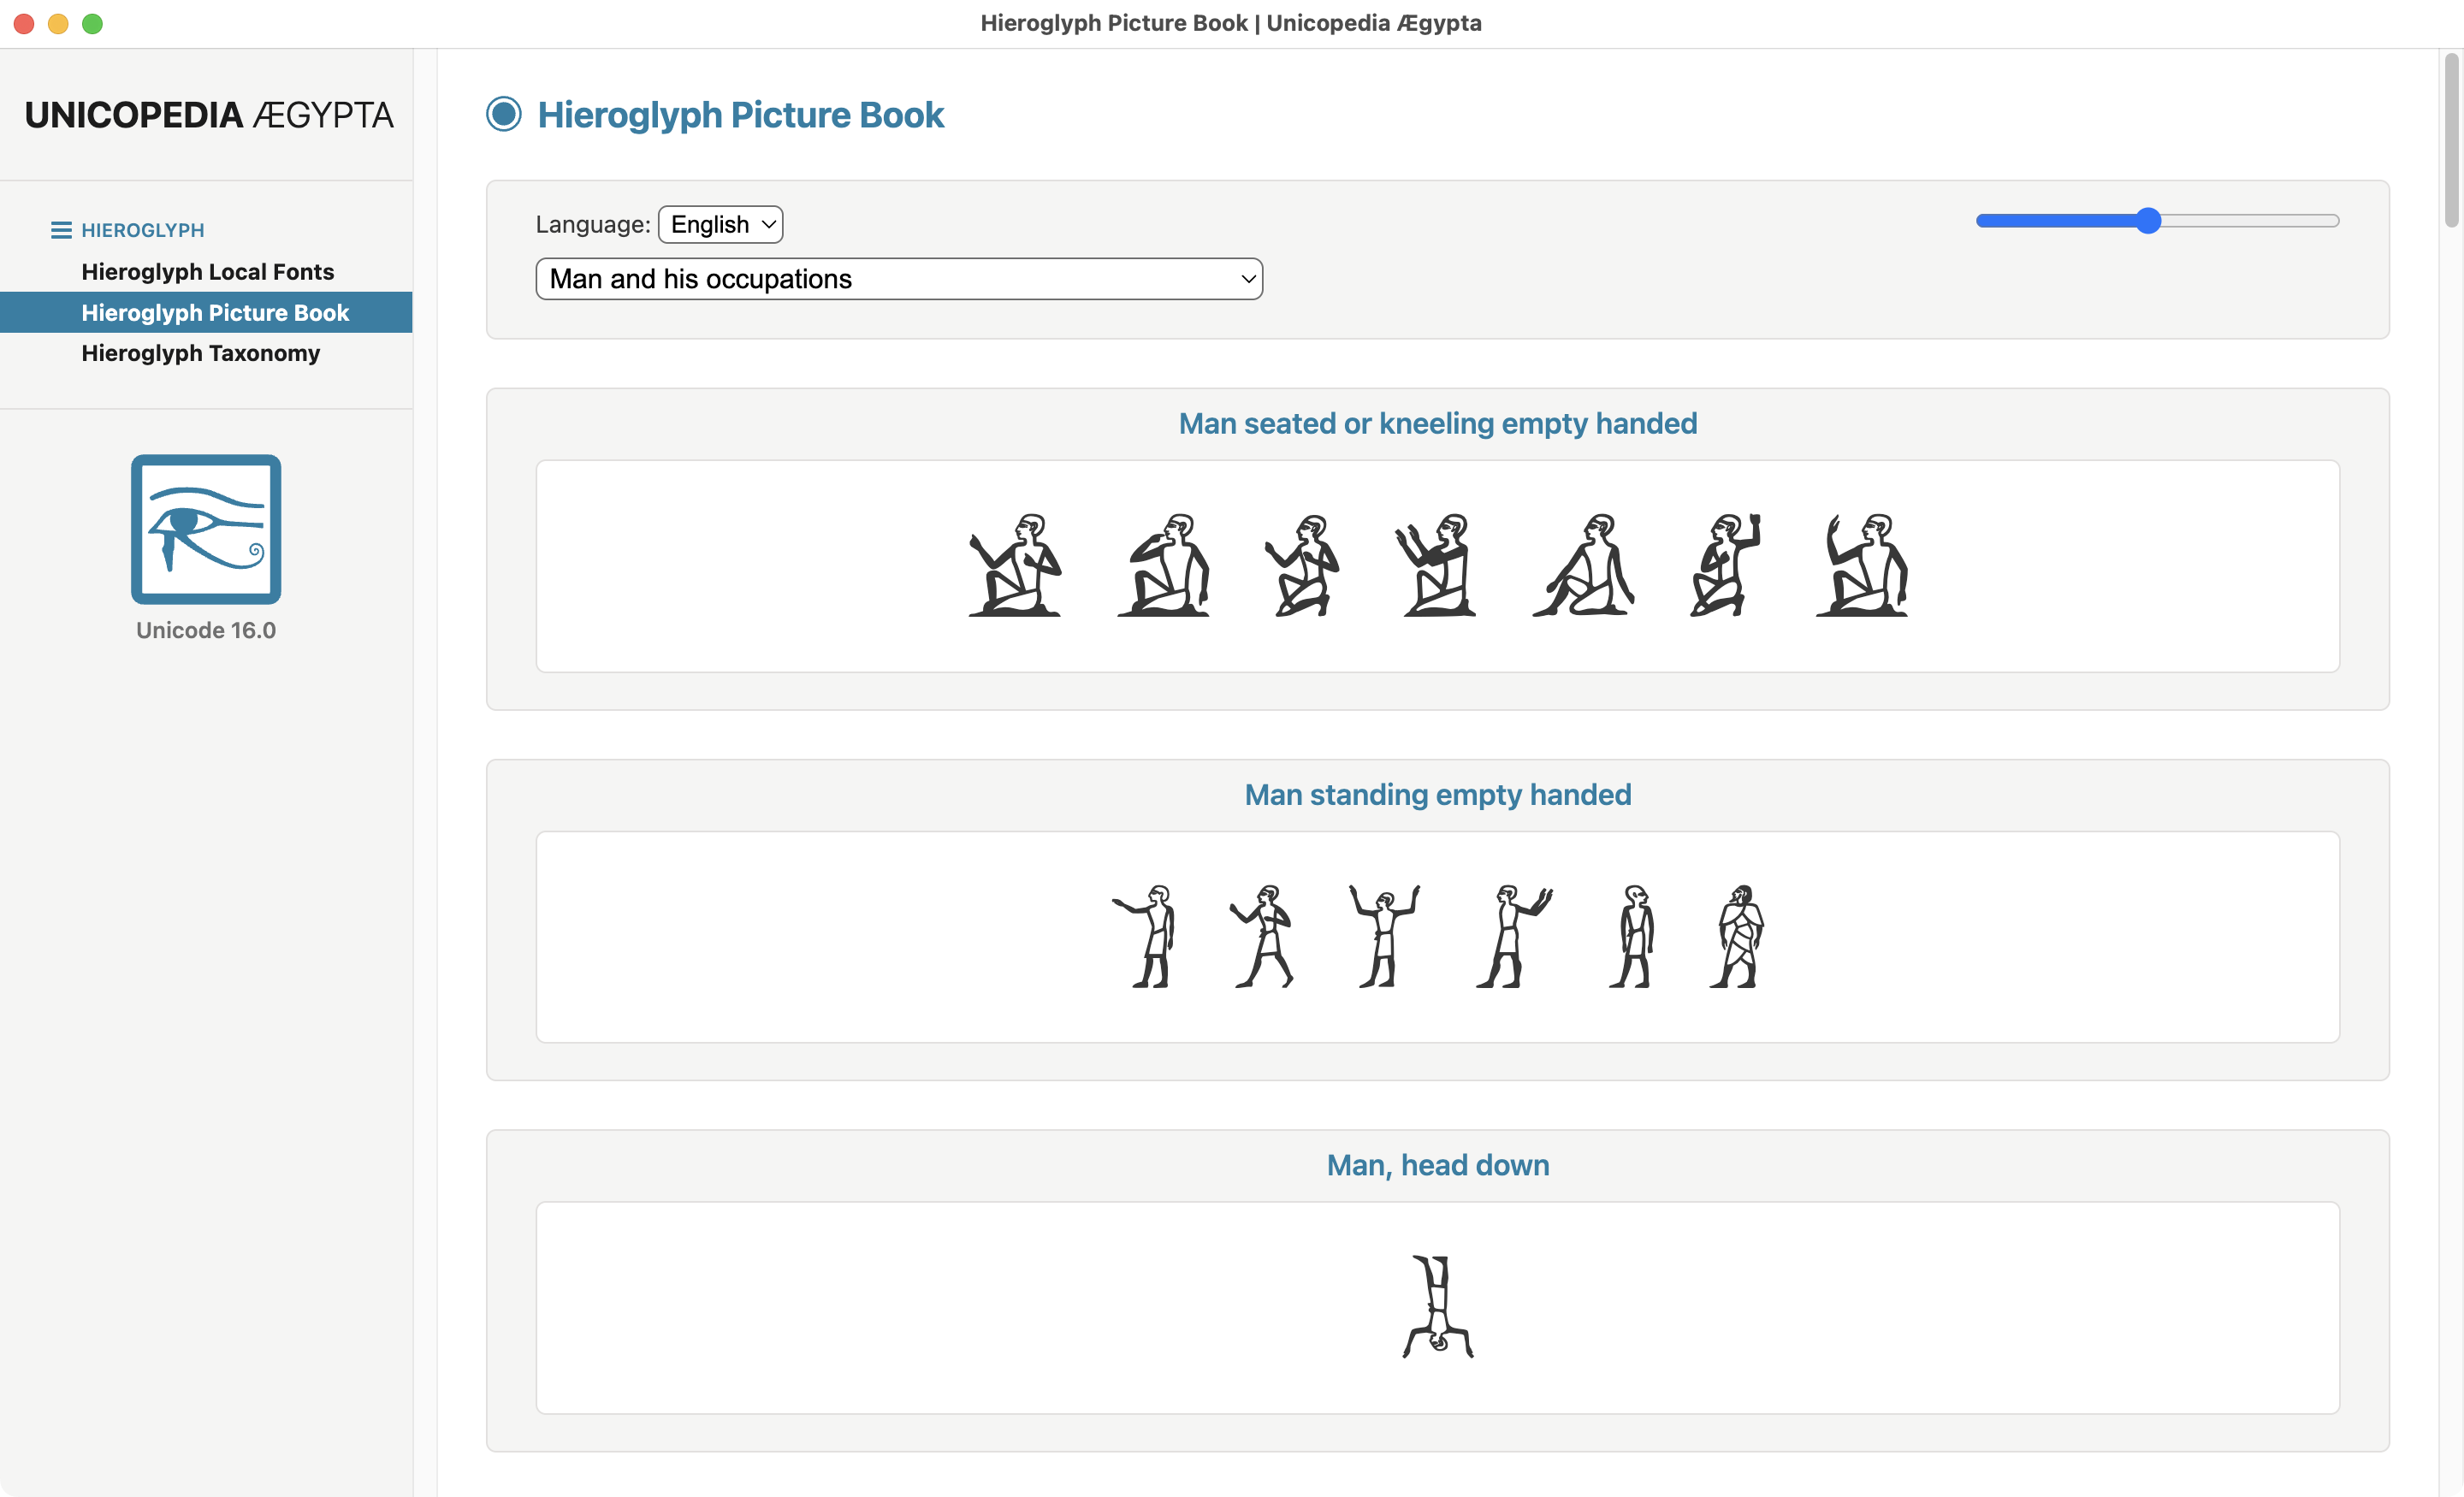Click the Eye of Horus Unicode logo

click(206, 529)
